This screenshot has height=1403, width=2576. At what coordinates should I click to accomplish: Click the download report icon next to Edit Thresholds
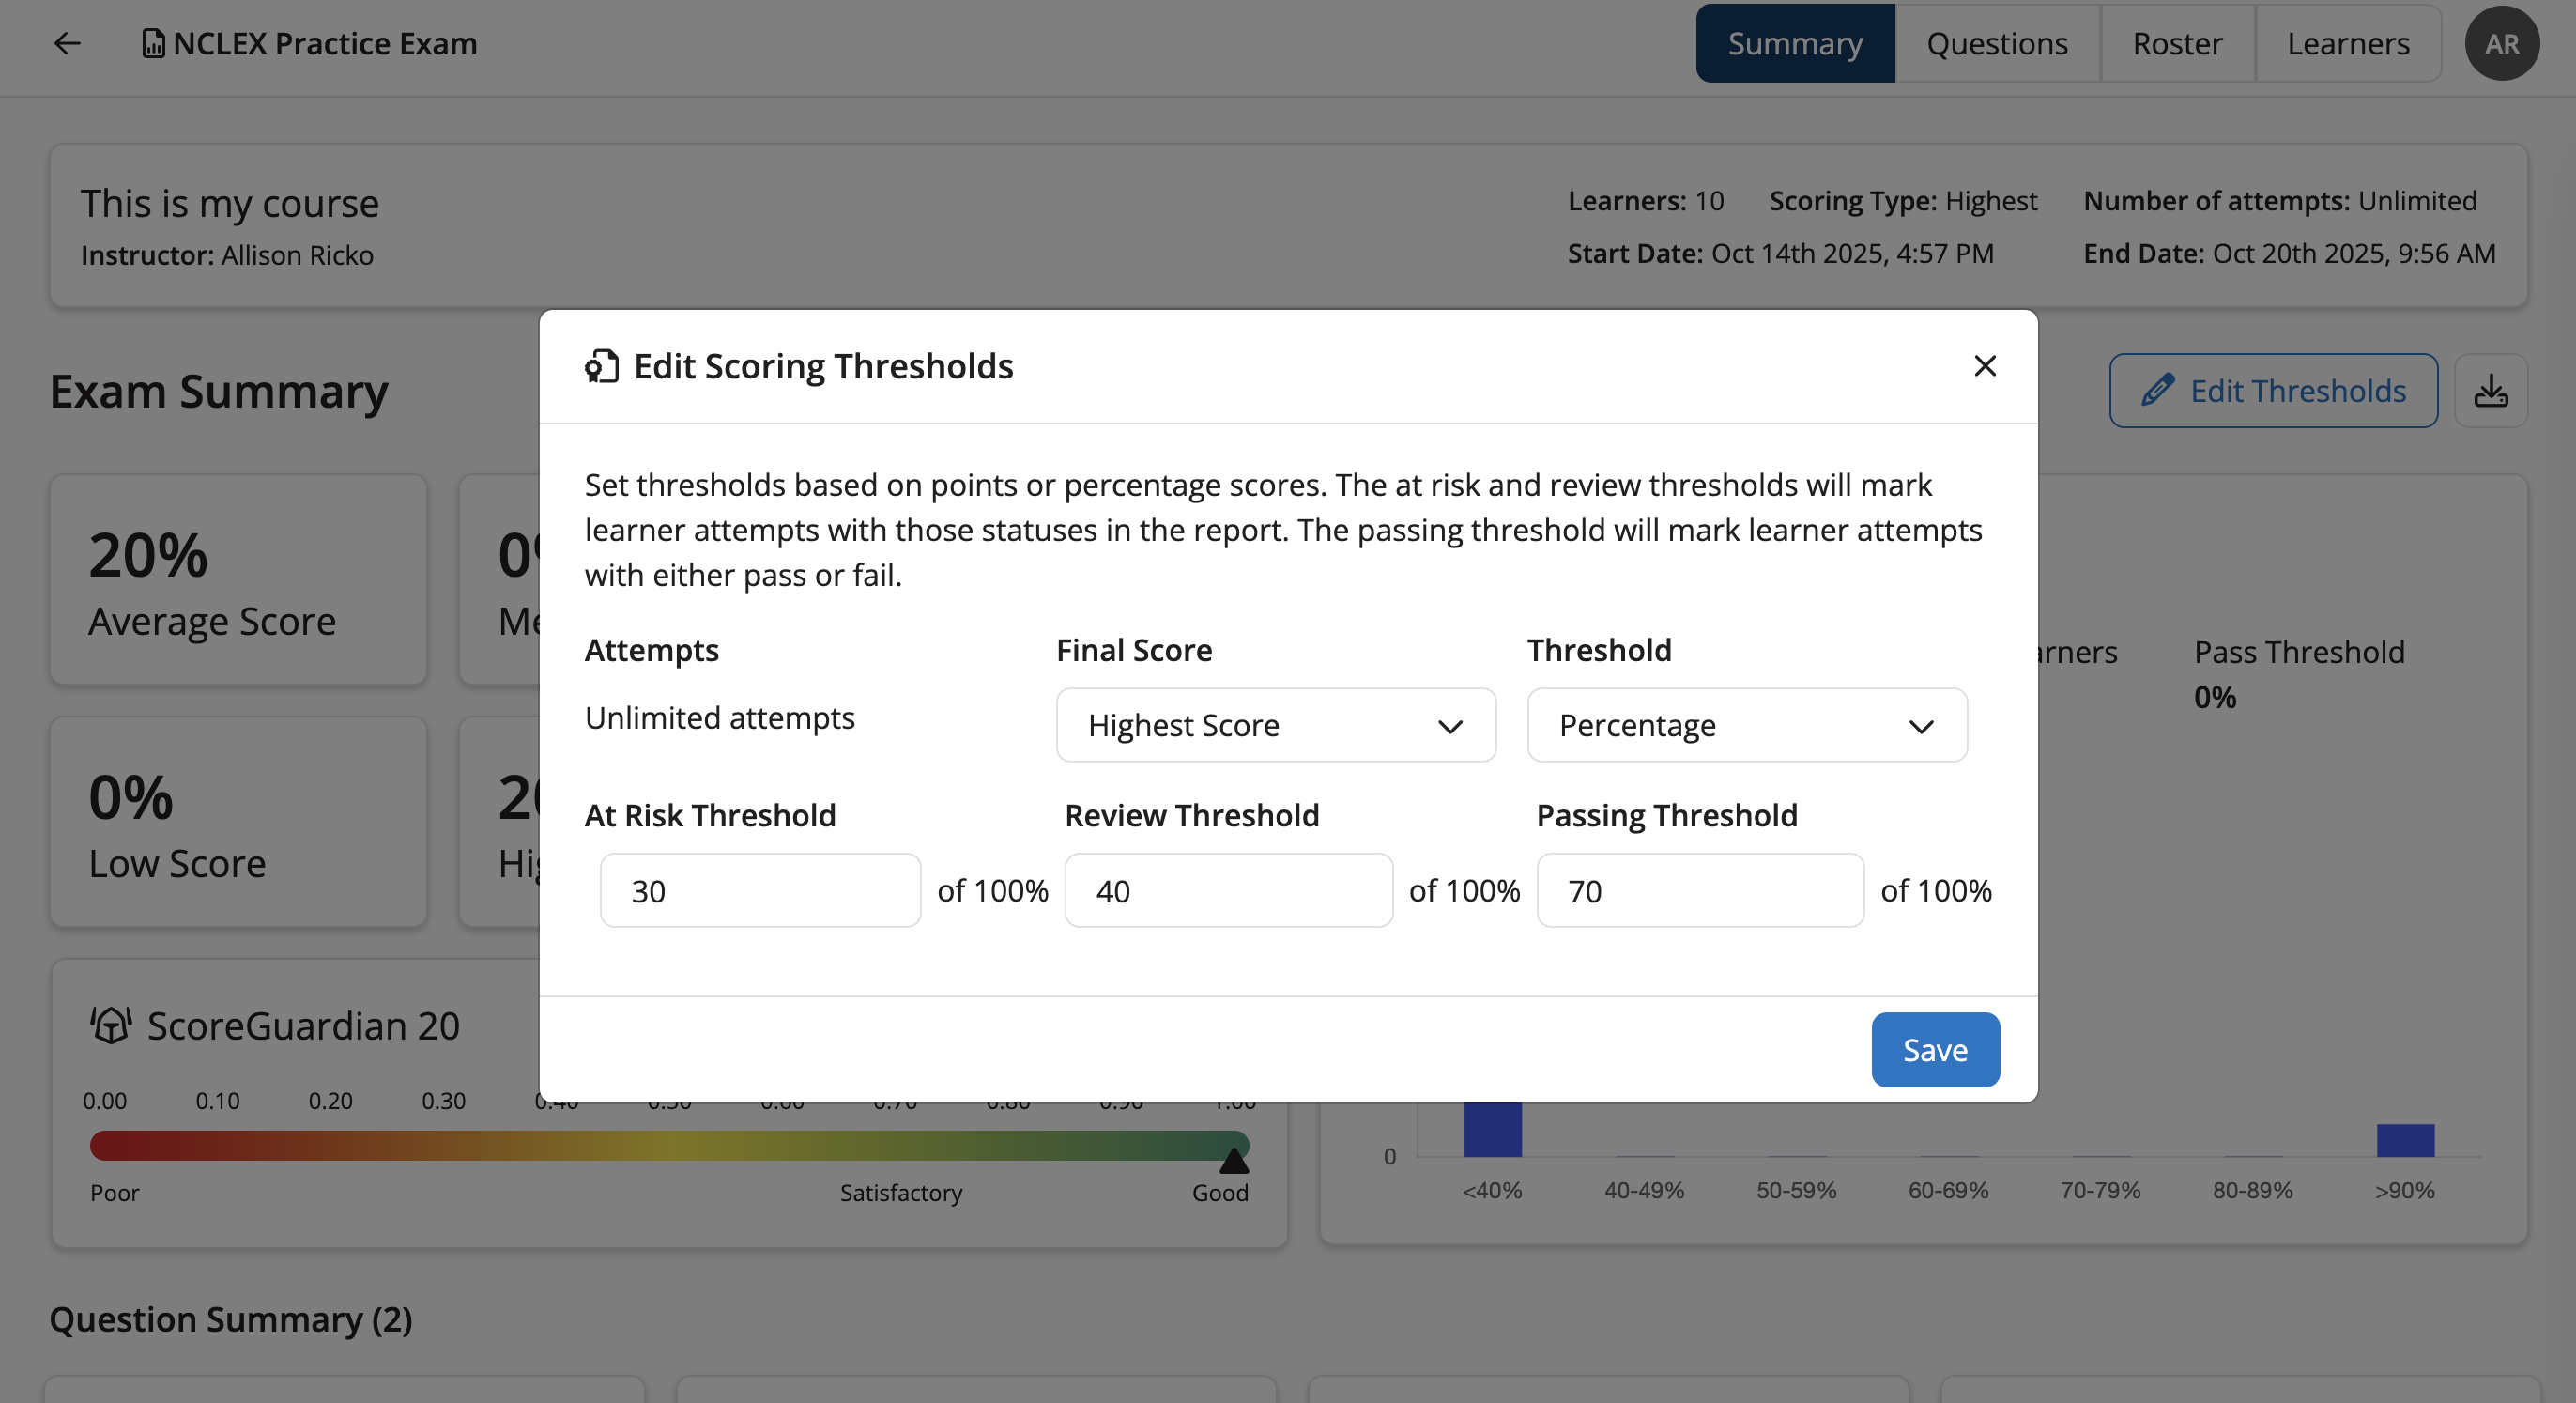click(2492, 390)
